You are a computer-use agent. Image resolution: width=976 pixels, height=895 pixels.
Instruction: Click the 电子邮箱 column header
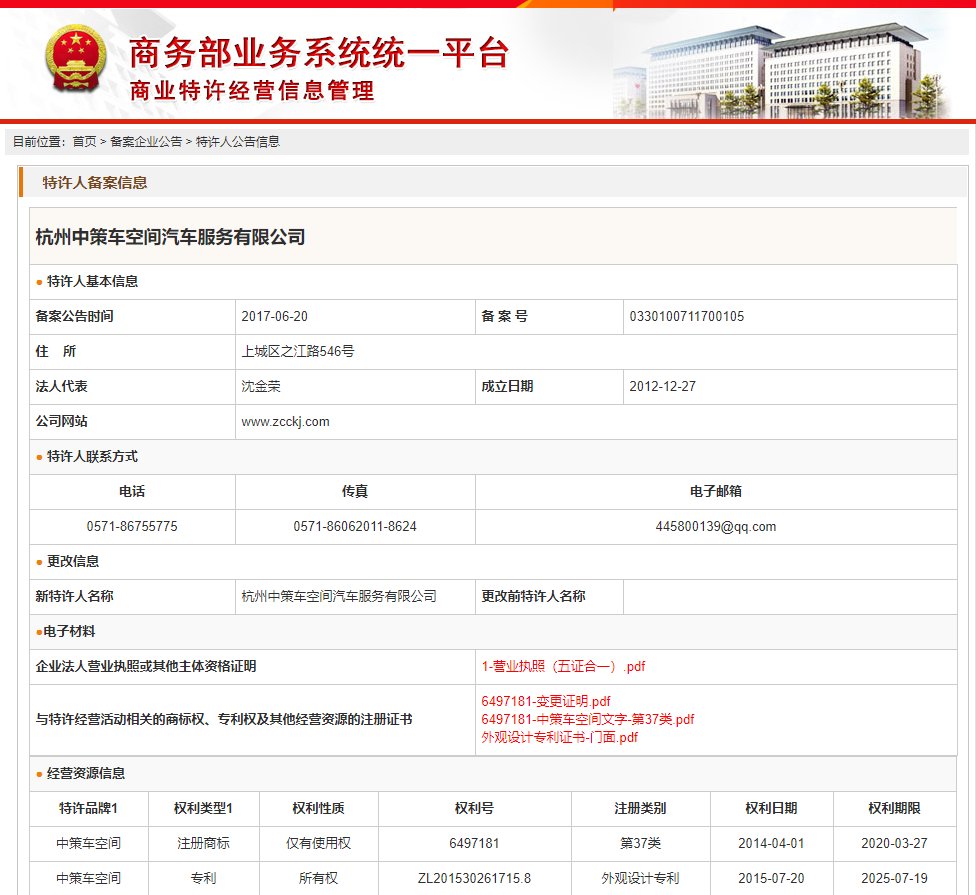click(716, 492)
